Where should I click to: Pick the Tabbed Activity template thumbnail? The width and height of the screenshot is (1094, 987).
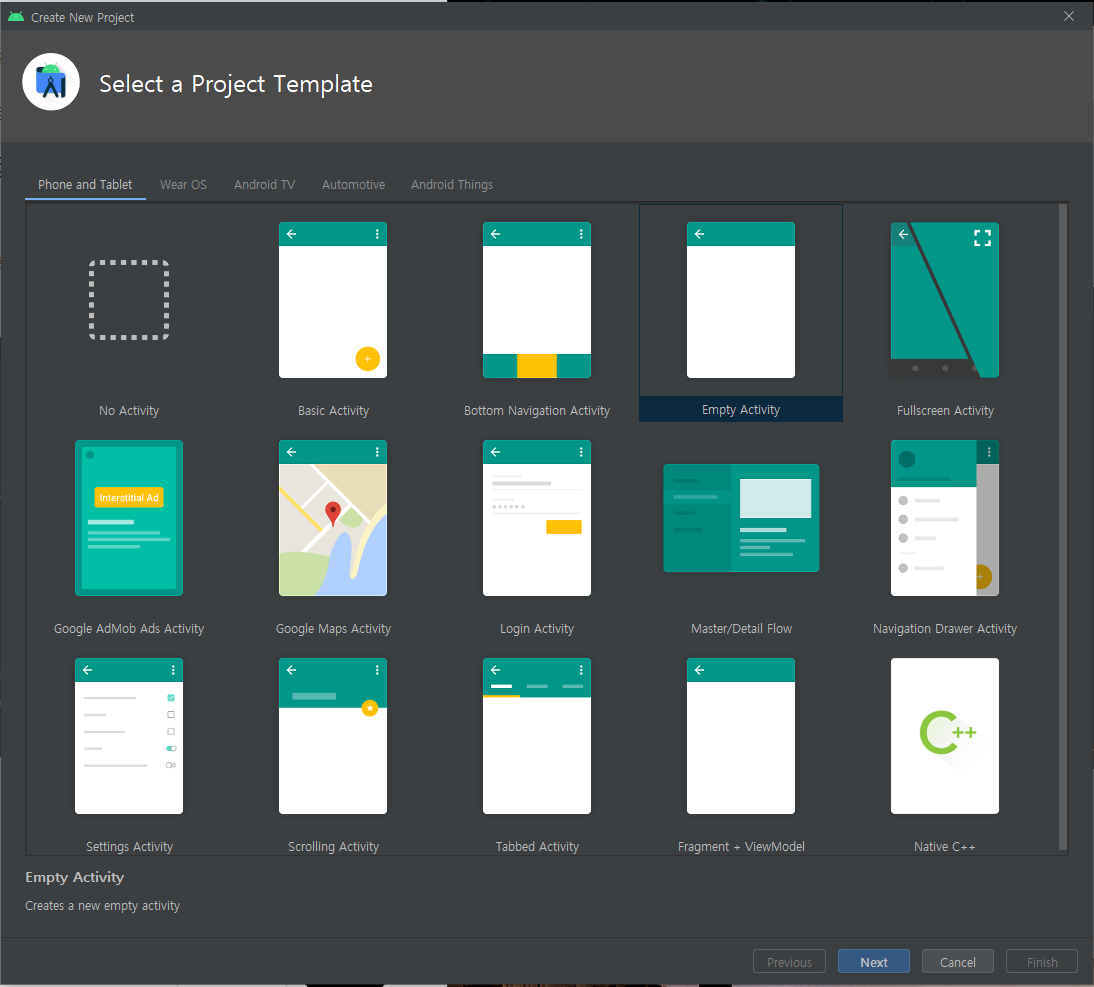coord(537,736)
